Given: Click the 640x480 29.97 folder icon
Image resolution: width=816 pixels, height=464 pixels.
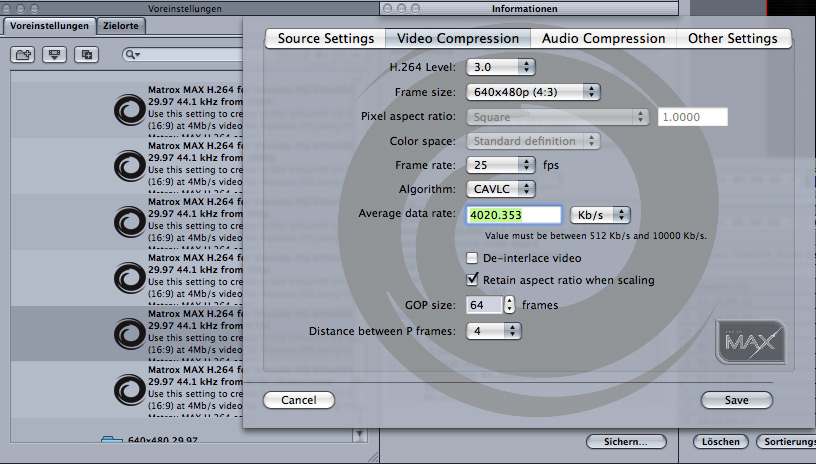Looking at the screenshot, I should coord(113,441).
